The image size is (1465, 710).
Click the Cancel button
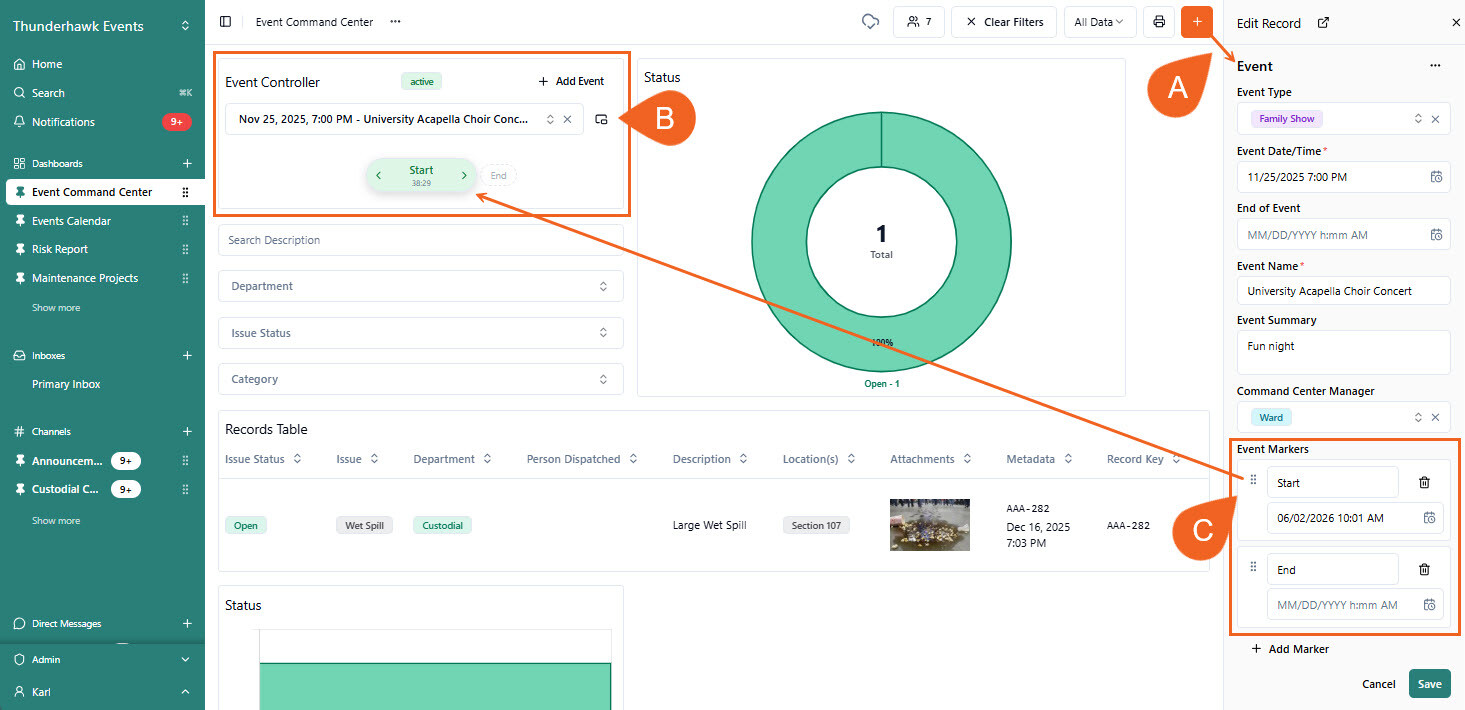(x=1378, y=684)
